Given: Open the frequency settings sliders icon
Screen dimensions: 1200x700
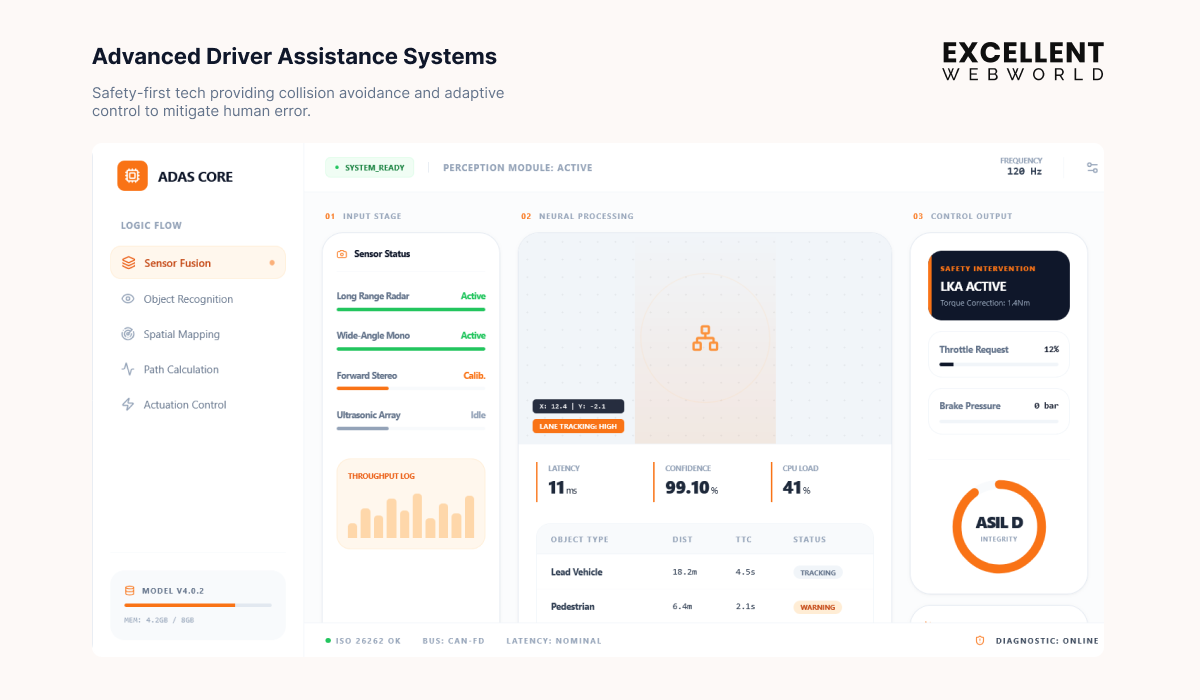Looking at the screenshot, I should (x=1091, y=167).
